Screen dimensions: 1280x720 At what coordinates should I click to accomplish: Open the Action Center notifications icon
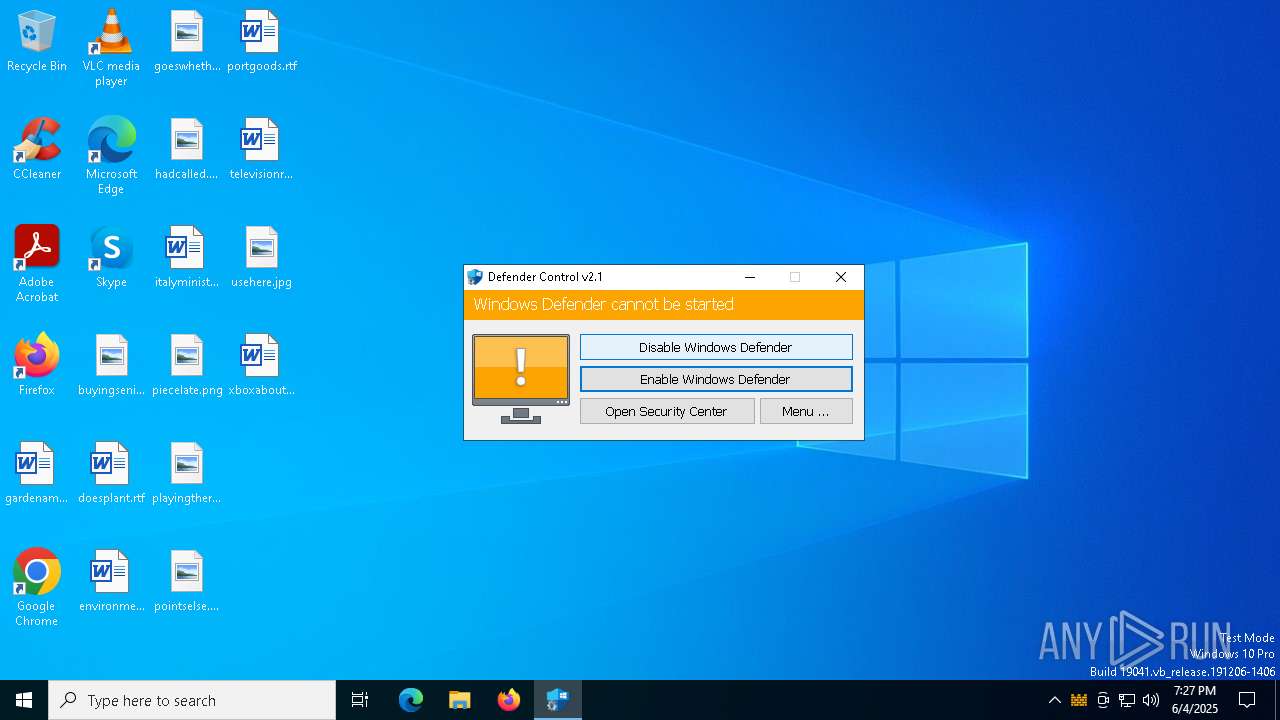pos(1247,700)
